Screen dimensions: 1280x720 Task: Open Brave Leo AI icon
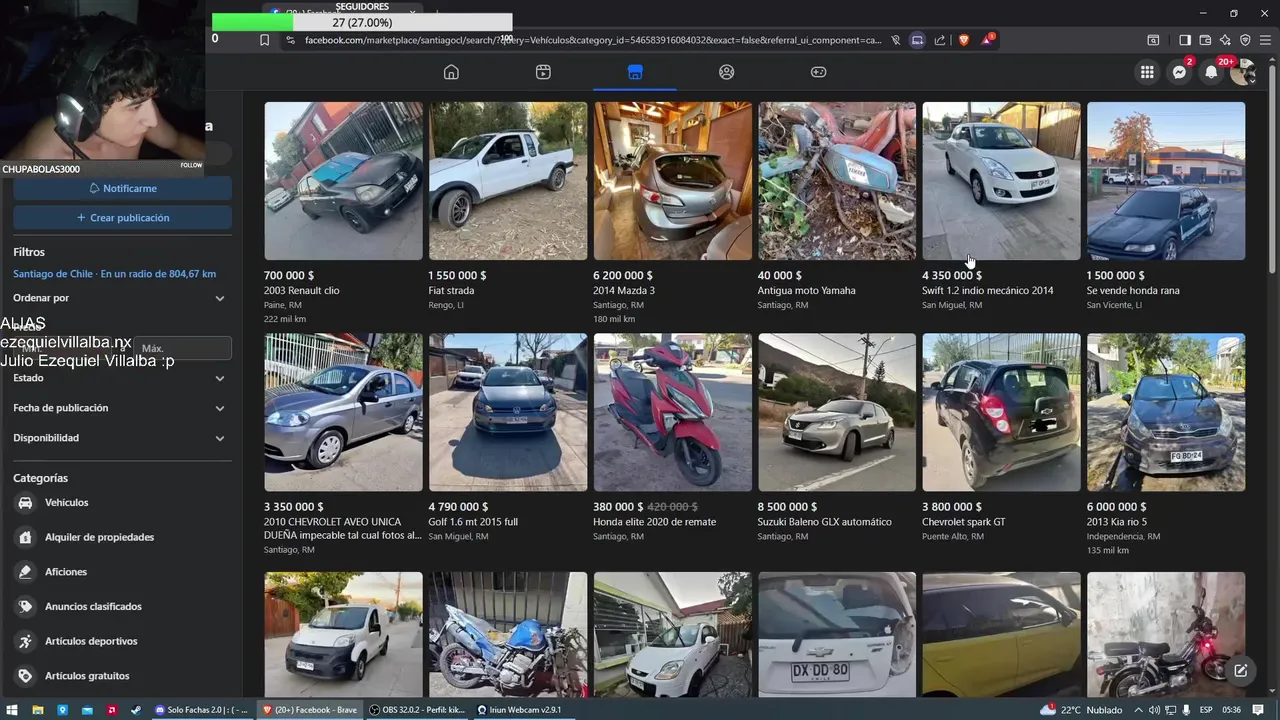1225,40
